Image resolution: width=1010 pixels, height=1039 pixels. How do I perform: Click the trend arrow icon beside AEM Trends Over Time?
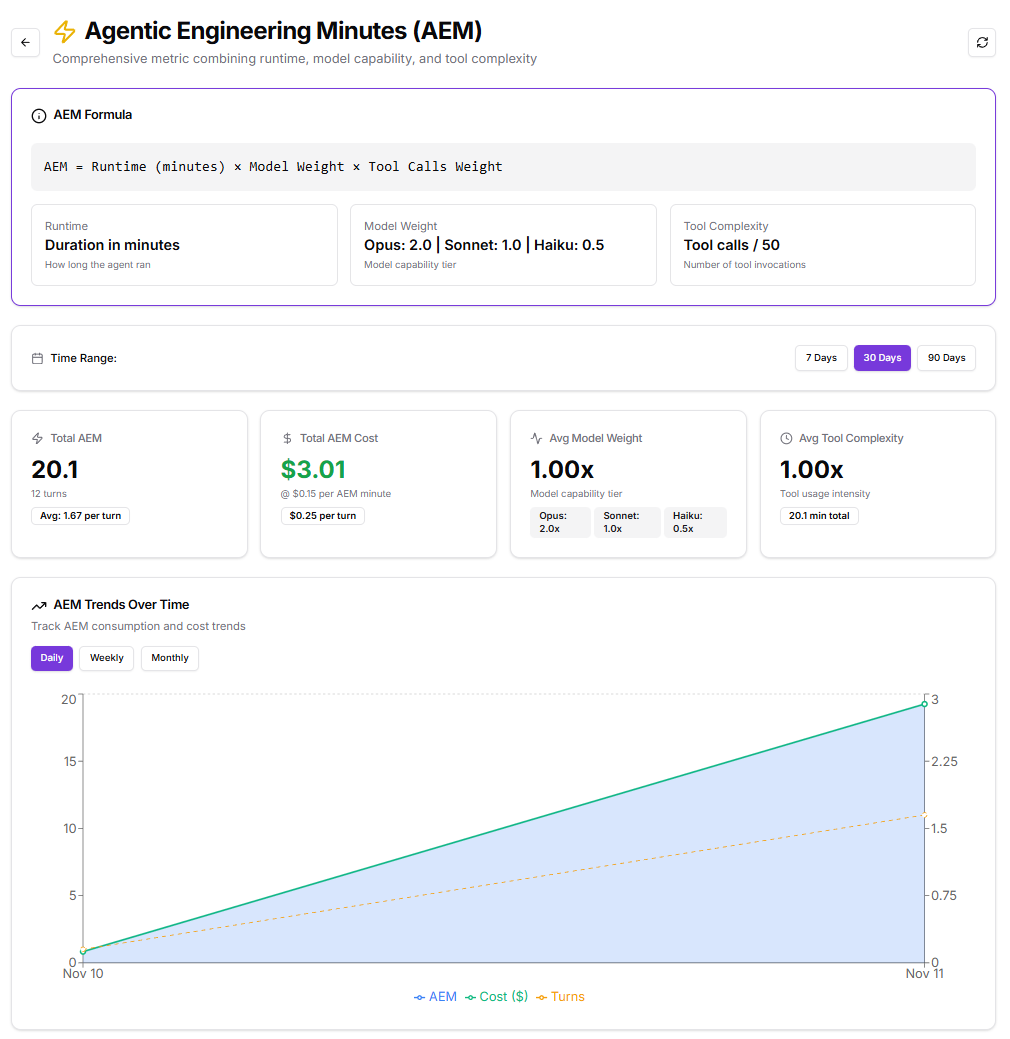[38, 605]
